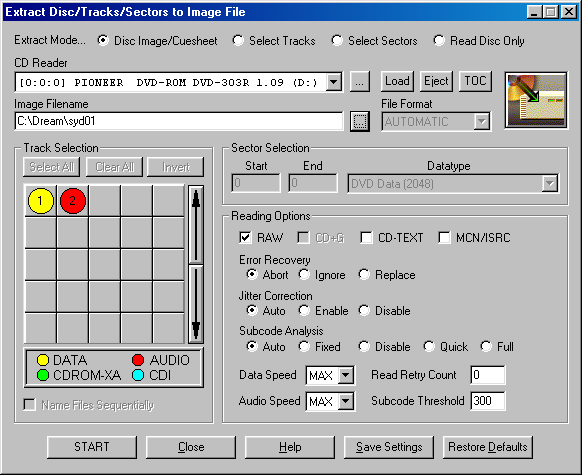Viewport: 582px width, 475px height.
Task: Open the image filename browse button
Action: click(x=360, y=121)
